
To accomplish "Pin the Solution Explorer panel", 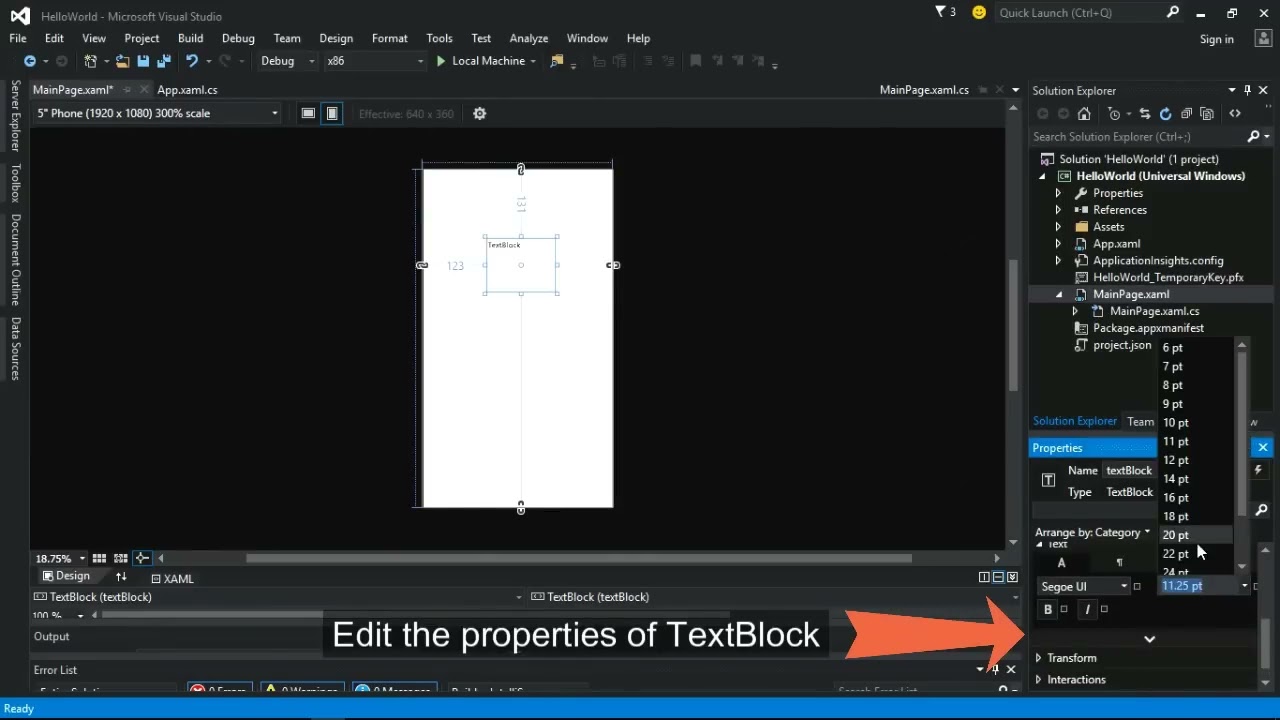I will (x=1247, y=90).
